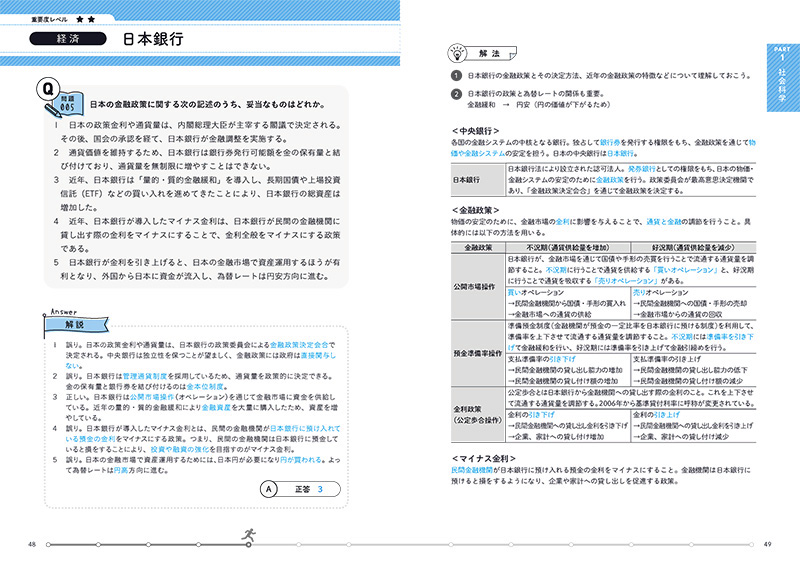Click the 解法 label tag
Image resolution: width=800 pixels, height=565 pixels.
pos(491,54)
